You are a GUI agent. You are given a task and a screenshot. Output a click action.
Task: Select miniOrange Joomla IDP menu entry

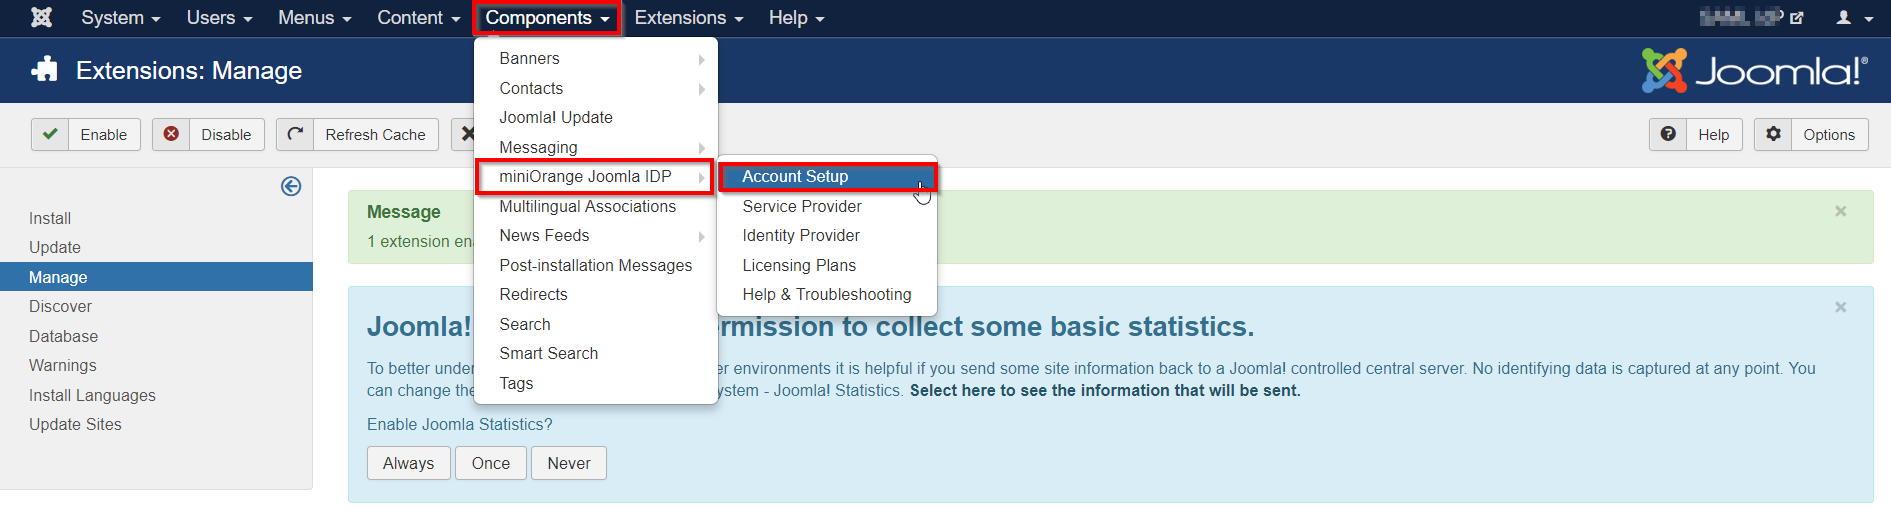(x=595, y=176)
